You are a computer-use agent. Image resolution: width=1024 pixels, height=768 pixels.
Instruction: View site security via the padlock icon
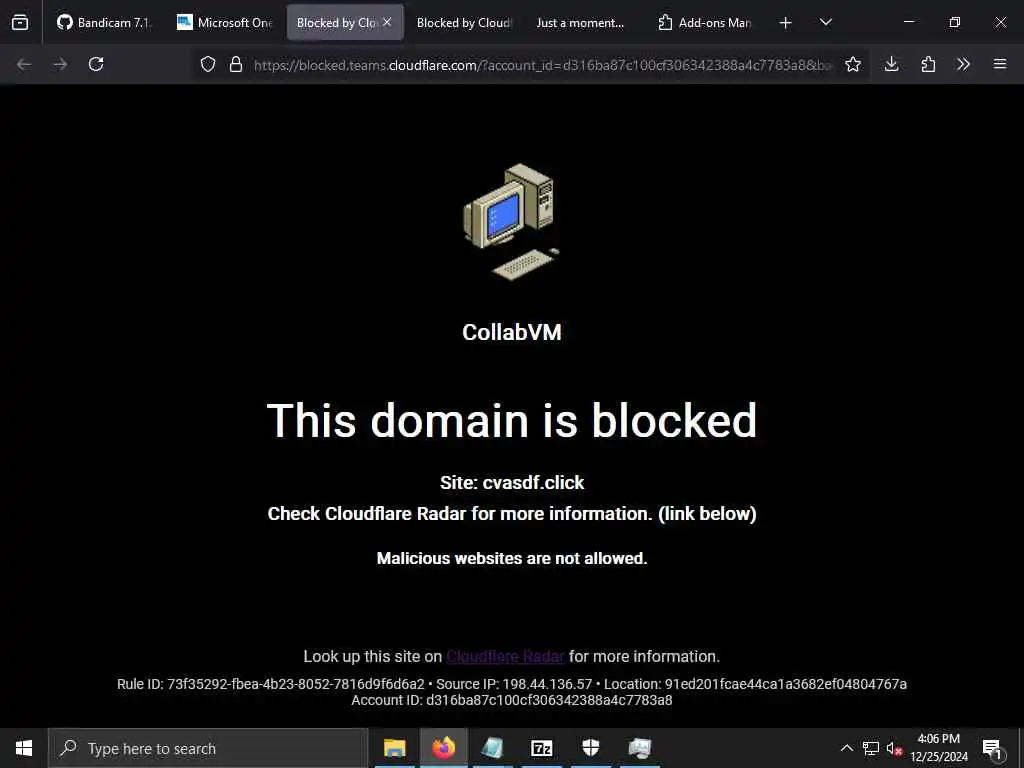tap(236, 64)
